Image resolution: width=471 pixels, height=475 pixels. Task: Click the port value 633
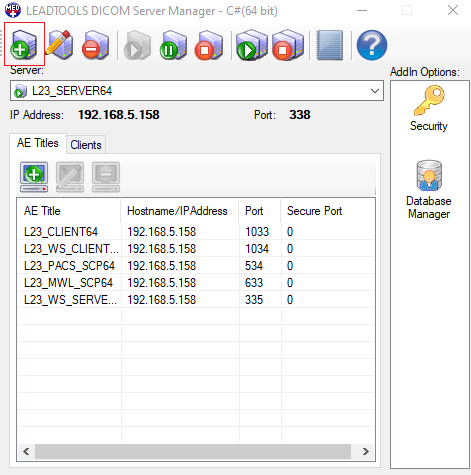[x=254, y=283]
